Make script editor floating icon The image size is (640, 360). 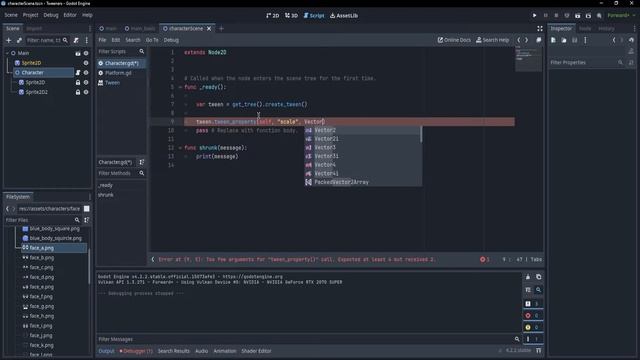(539, 40)
